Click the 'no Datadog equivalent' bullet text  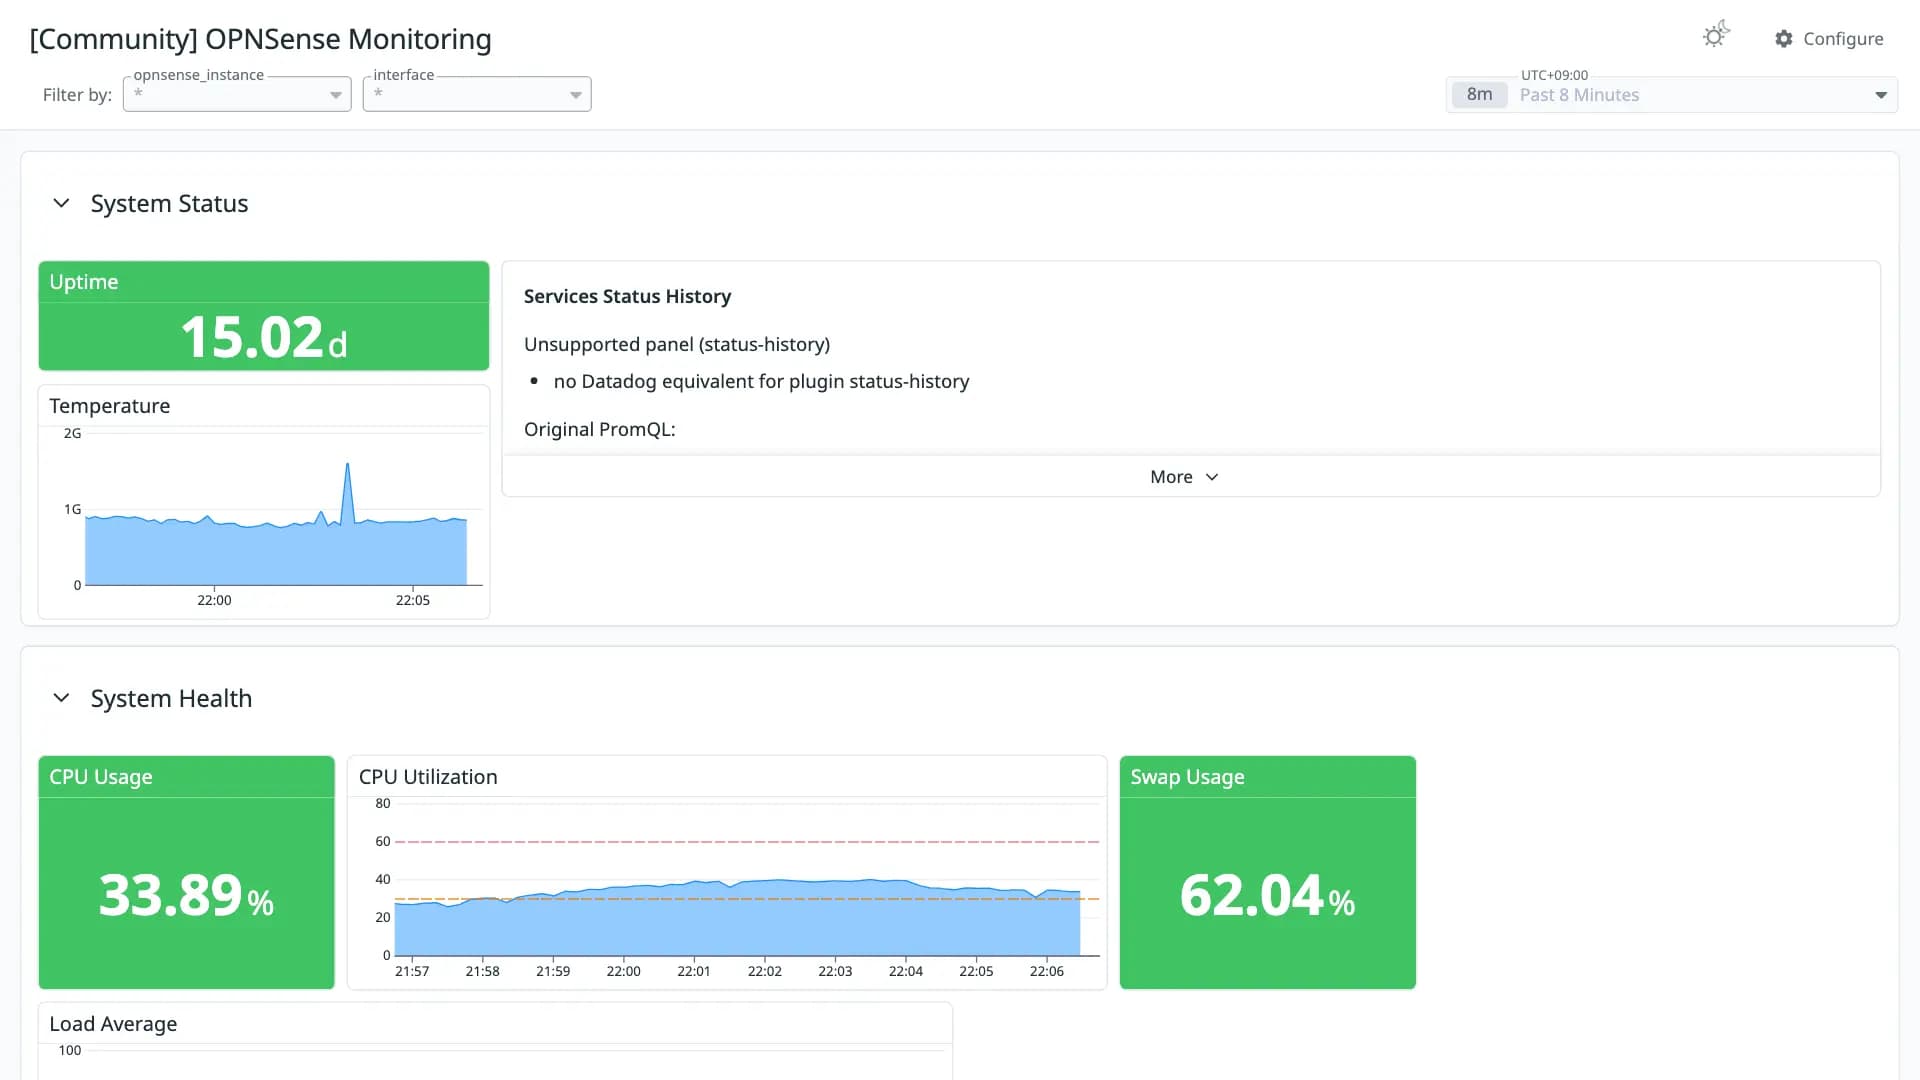click(761, 381)
